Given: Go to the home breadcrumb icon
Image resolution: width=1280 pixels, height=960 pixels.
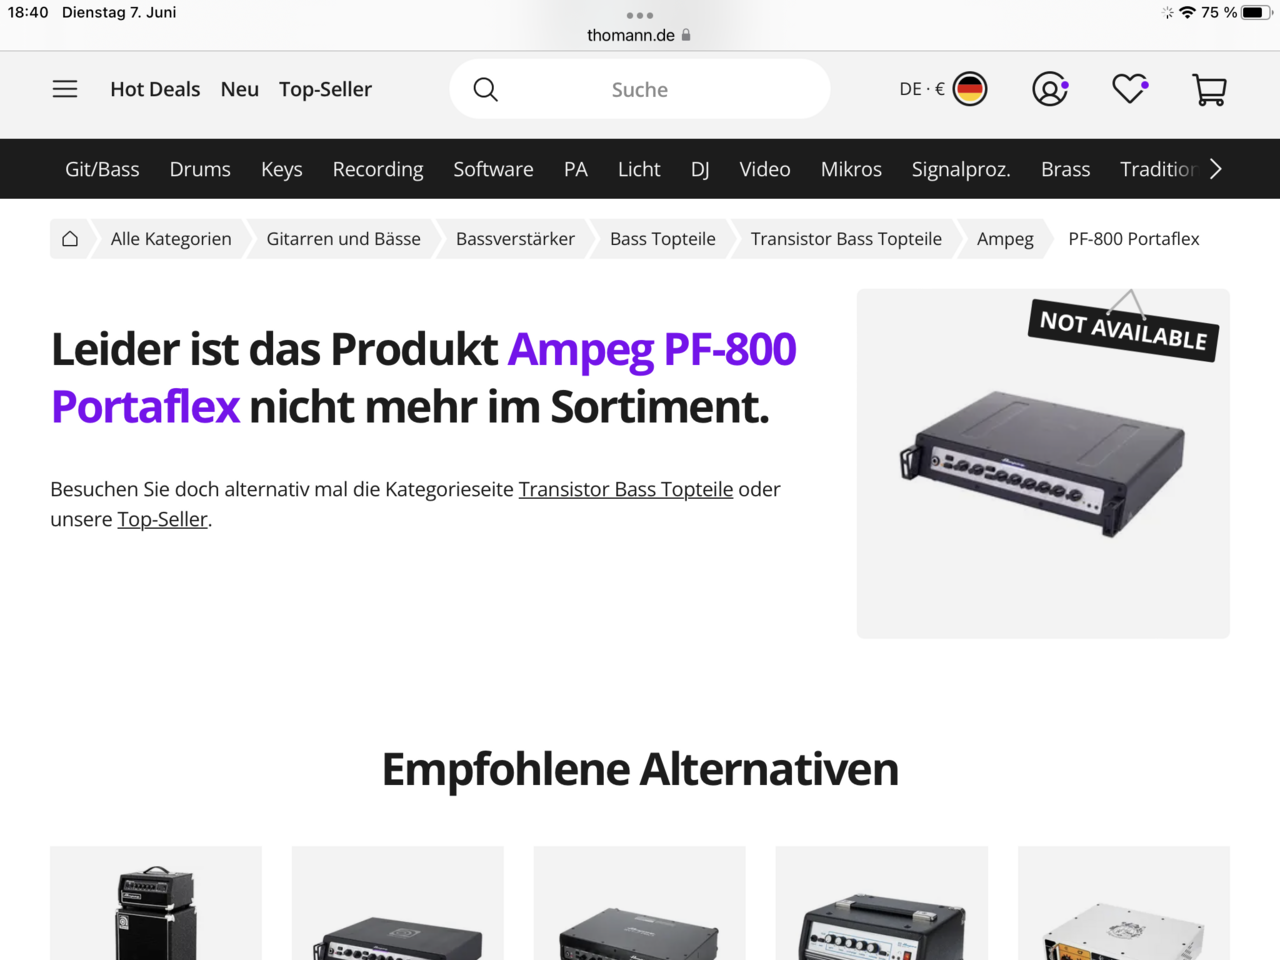Looking at the screenshot, I should tap(70, 239).
